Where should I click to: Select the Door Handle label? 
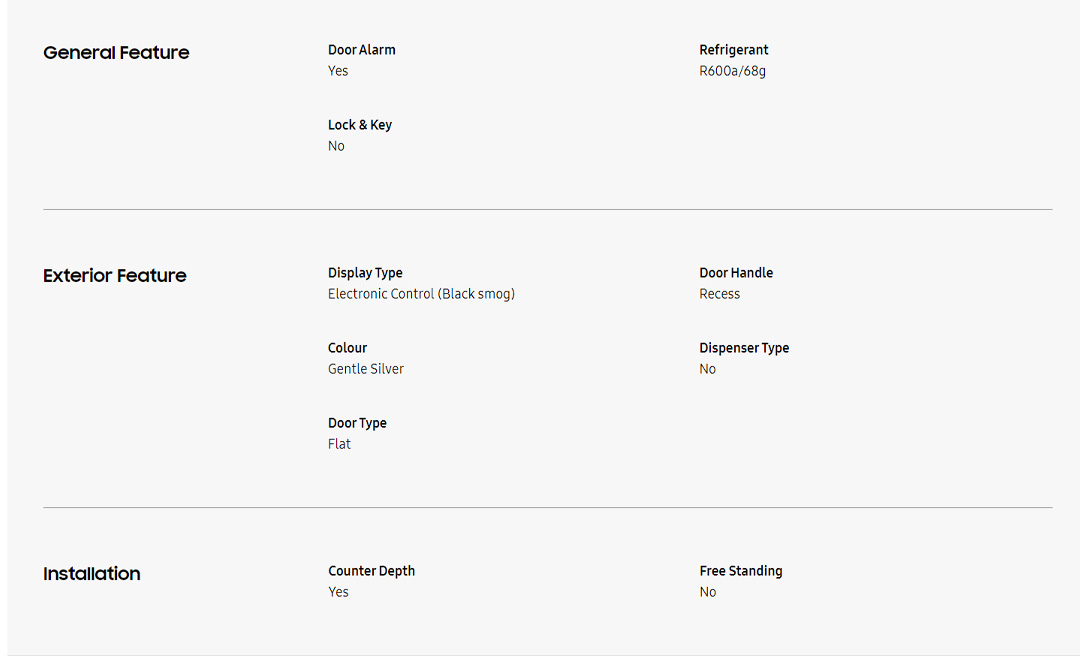click(736, 273)
